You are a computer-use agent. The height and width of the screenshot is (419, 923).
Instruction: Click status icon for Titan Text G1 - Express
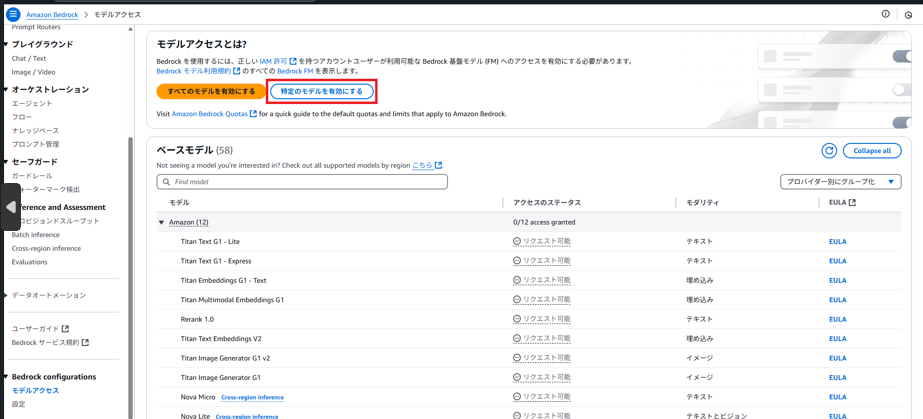coord(517,261)
